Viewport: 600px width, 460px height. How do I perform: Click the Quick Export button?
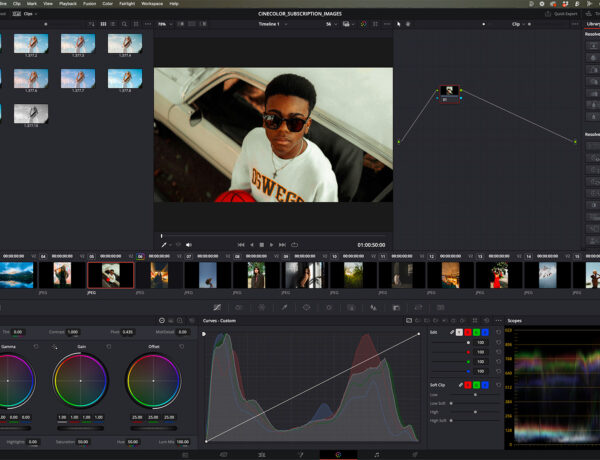coord(563,13)
